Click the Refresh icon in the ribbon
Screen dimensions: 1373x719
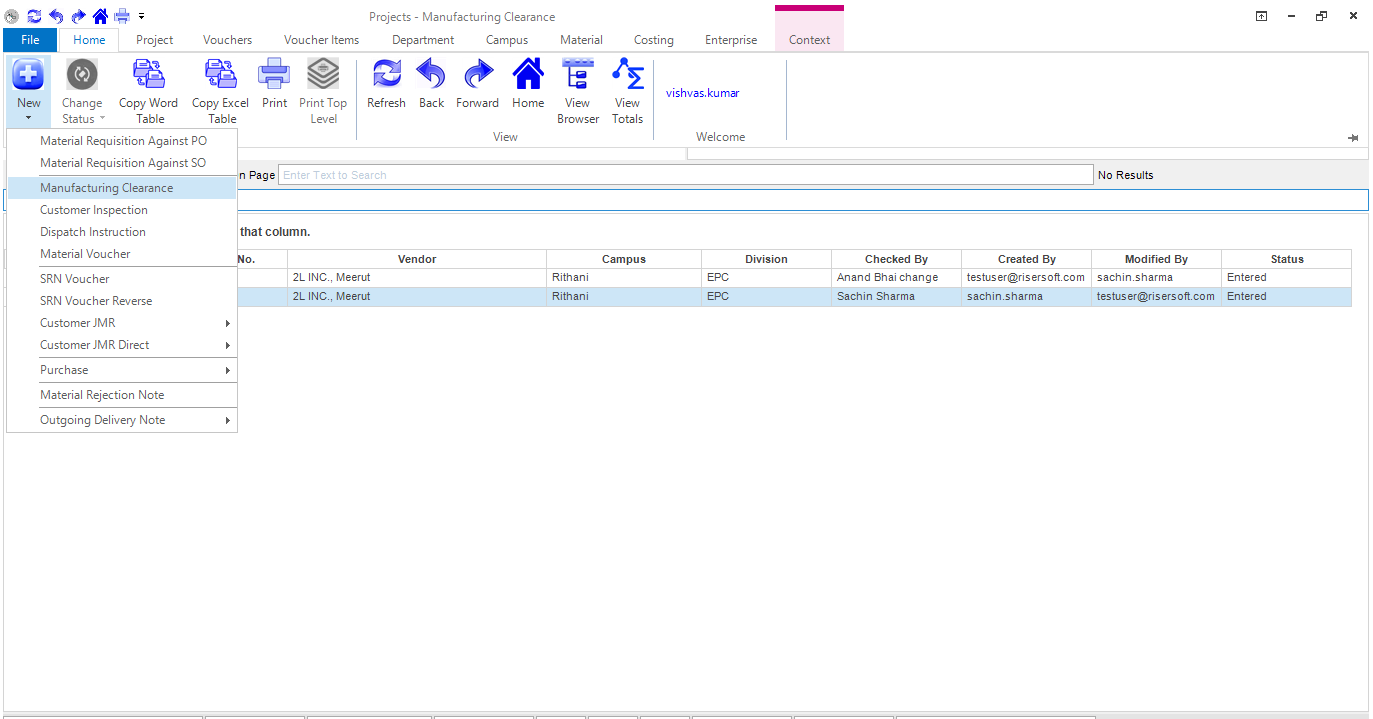[386, 75]
